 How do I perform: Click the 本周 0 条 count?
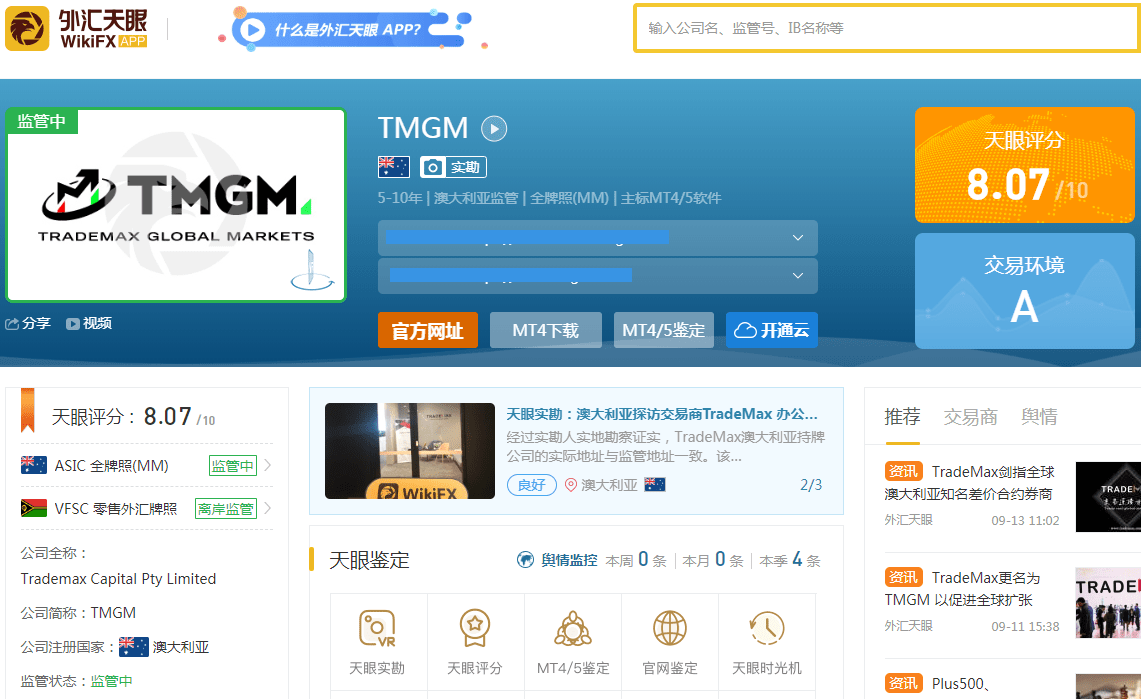click(636, 560)
